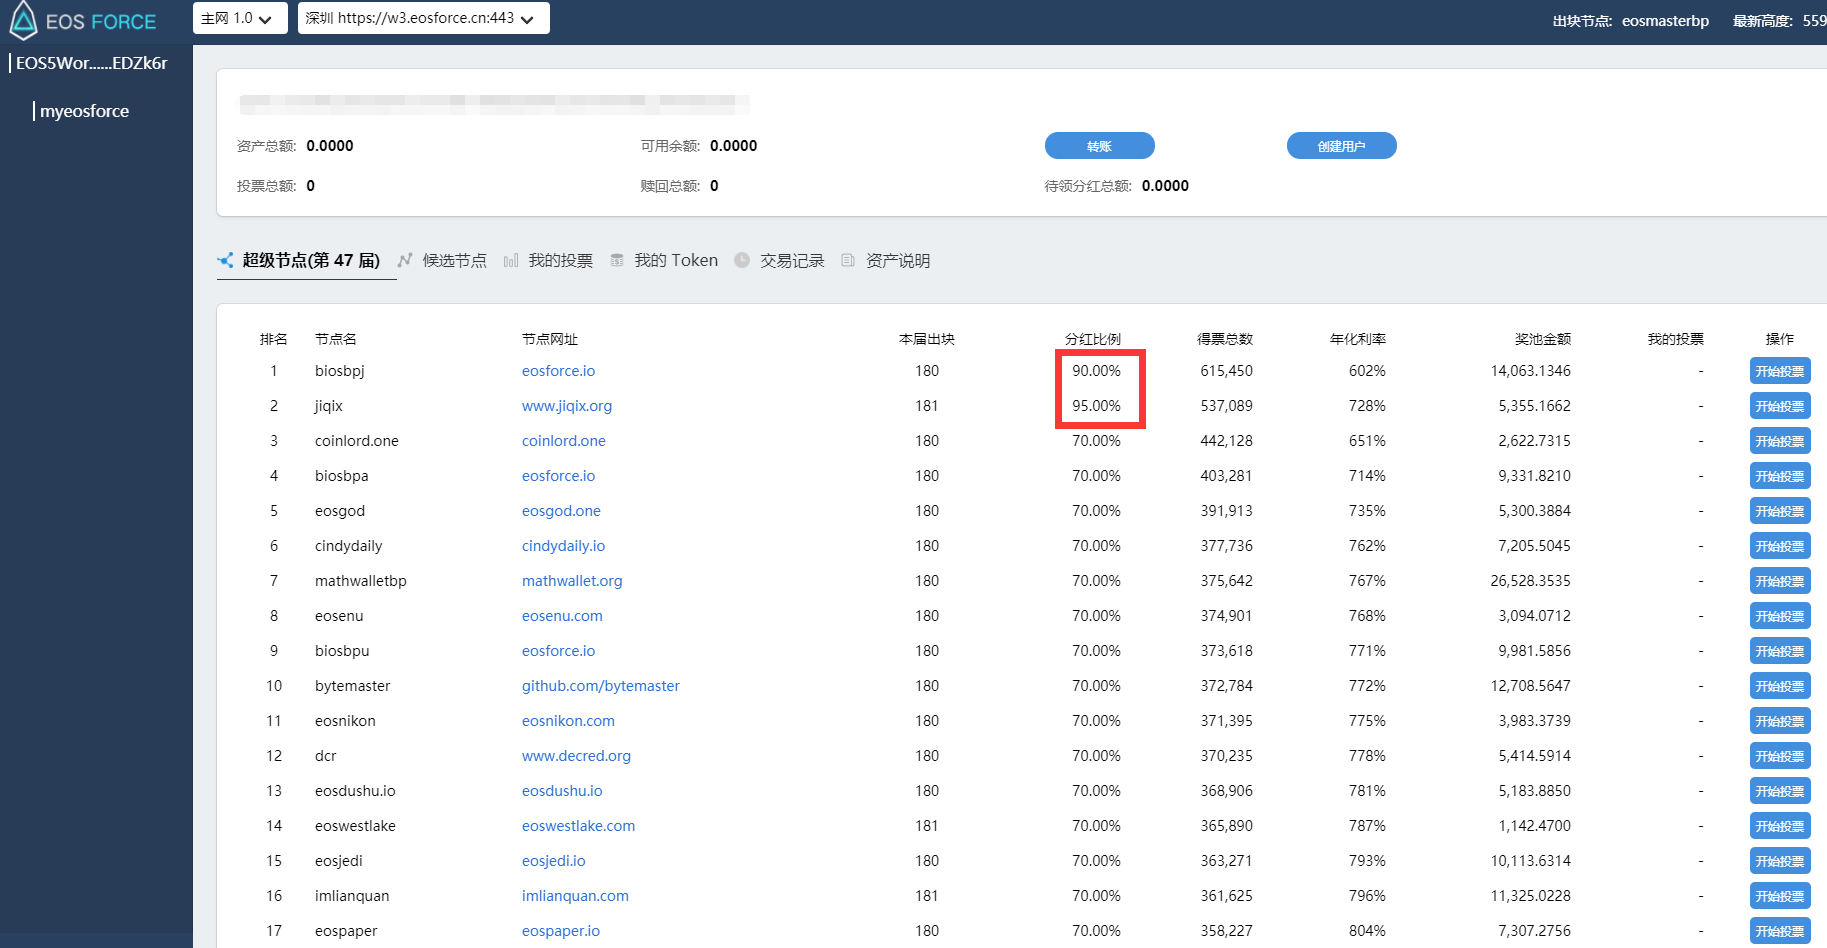Open eosforce.io link in biosbpu row
The width and height of the screenshot is (1827, 948).
(558, 651)
